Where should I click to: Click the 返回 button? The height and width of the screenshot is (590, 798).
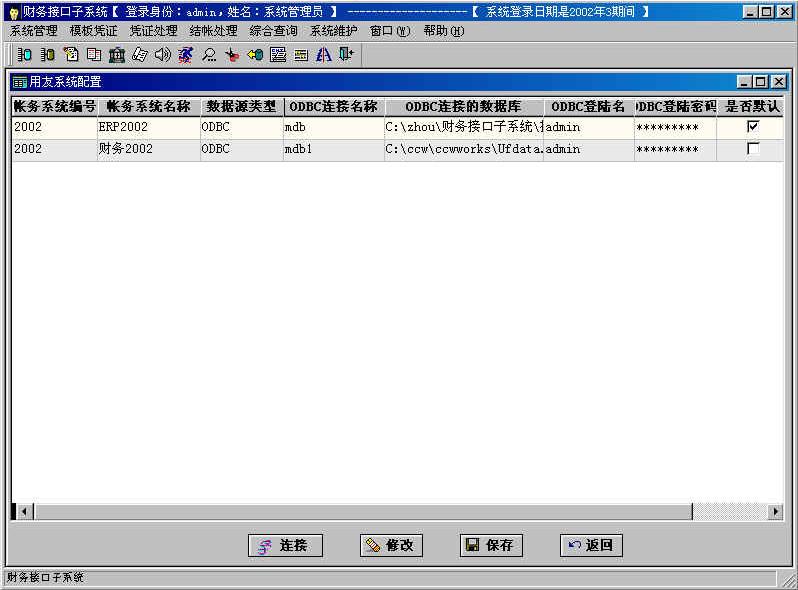(x=591, y=545)
